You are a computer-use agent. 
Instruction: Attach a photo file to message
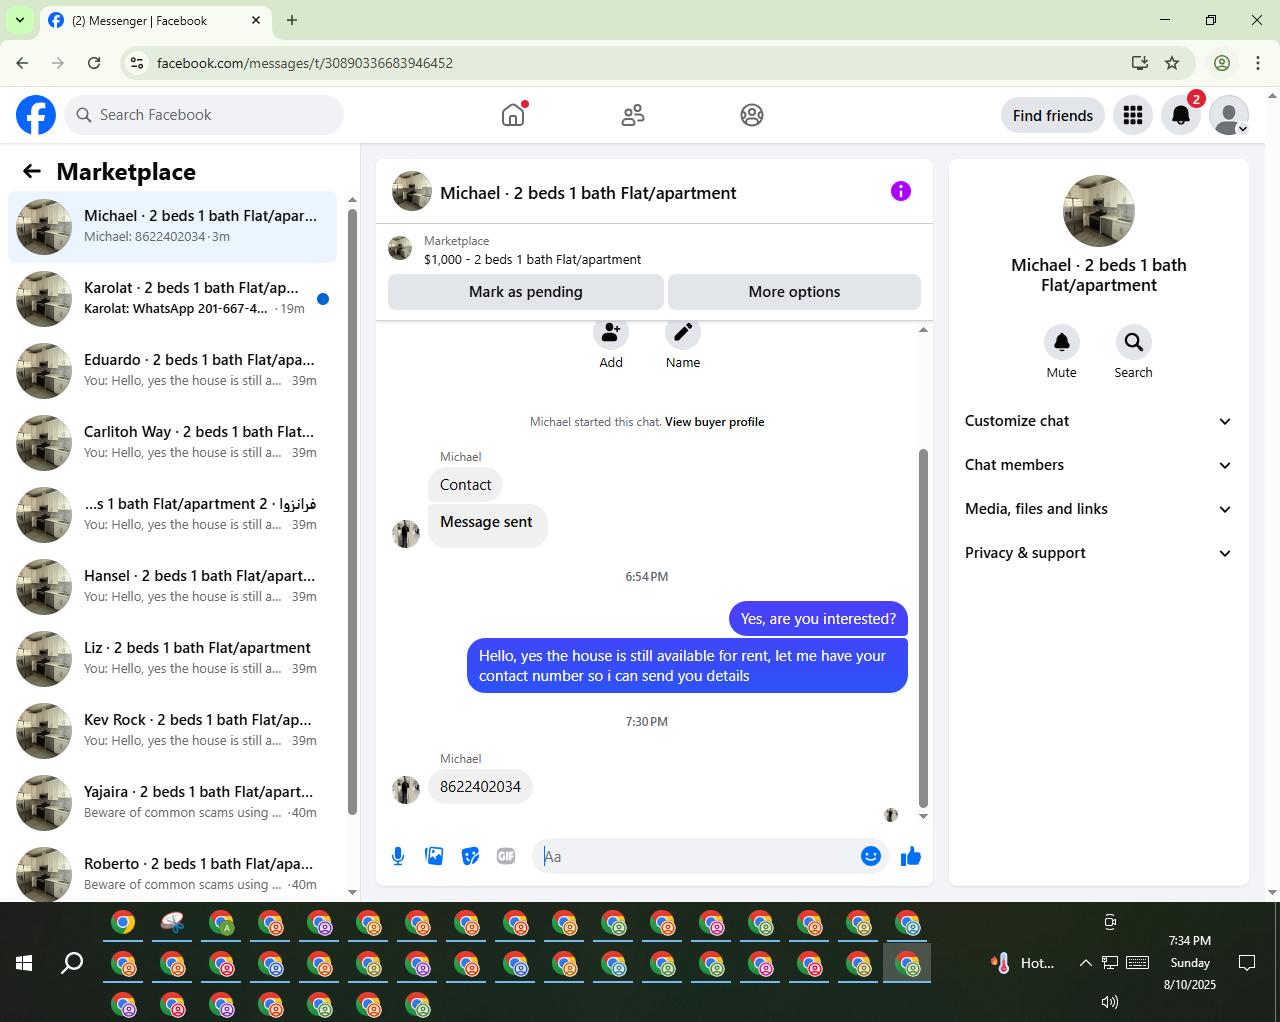[434, 856]
